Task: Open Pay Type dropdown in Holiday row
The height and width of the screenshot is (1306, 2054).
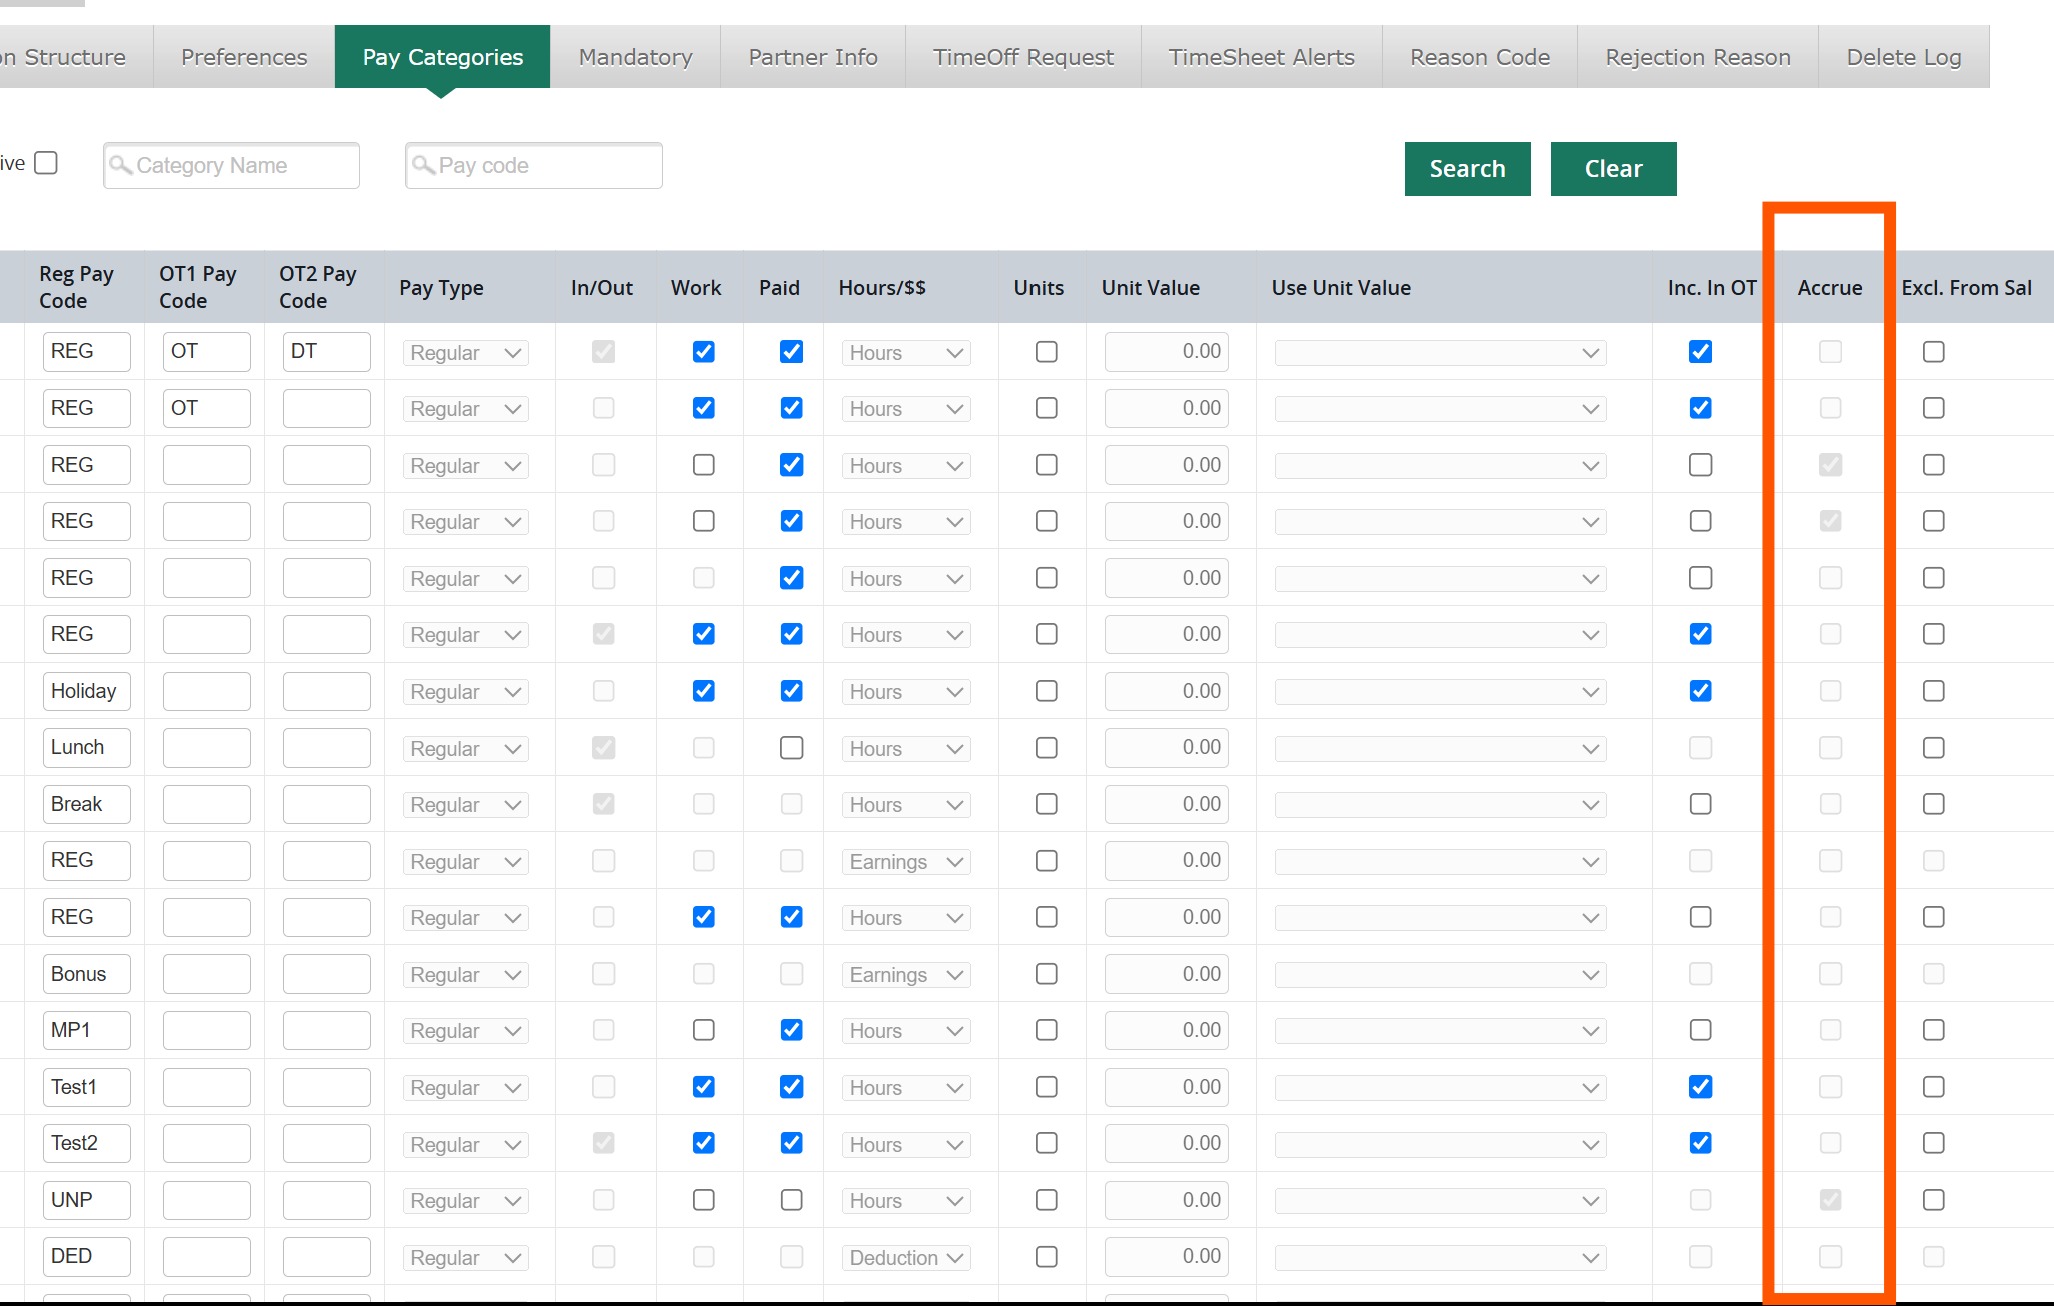Action: (x=465, y=692)
